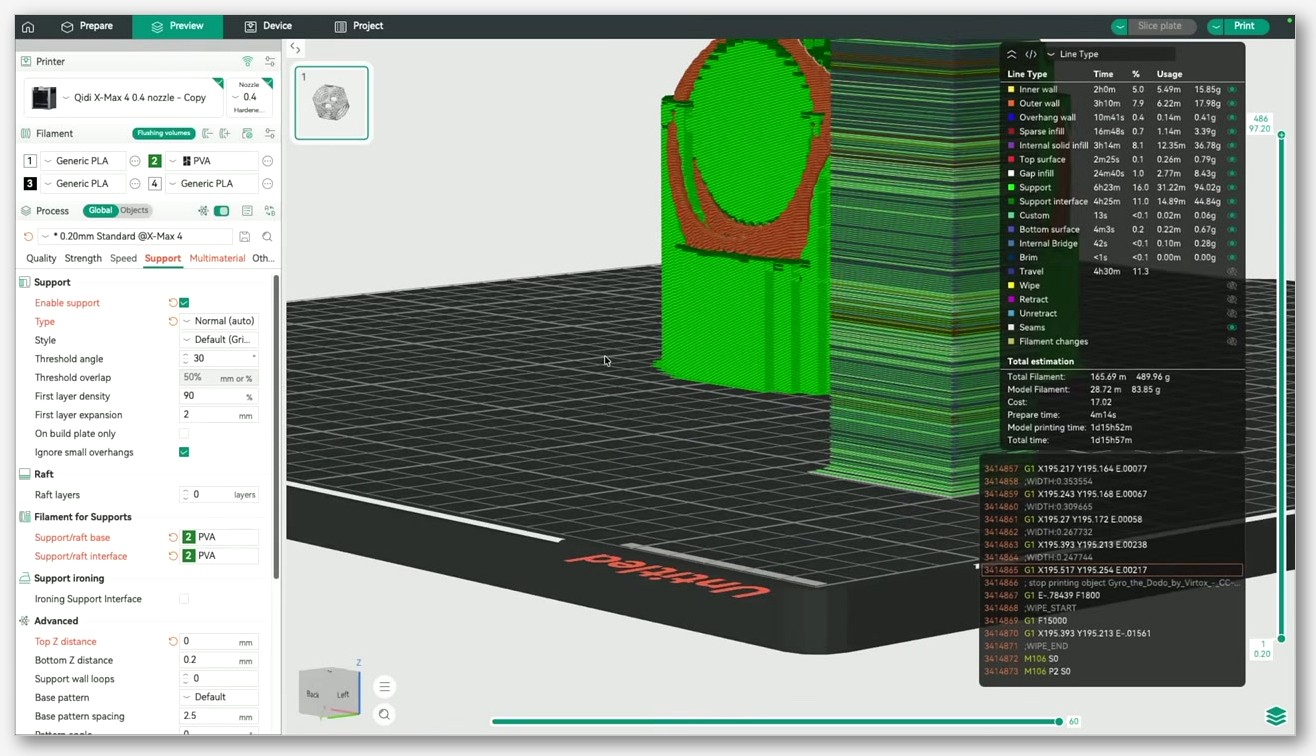Open Support/raft interface filament dropdown
Image resolution: width=1316 pixels, height=756 pixels.
coord(219,556)
